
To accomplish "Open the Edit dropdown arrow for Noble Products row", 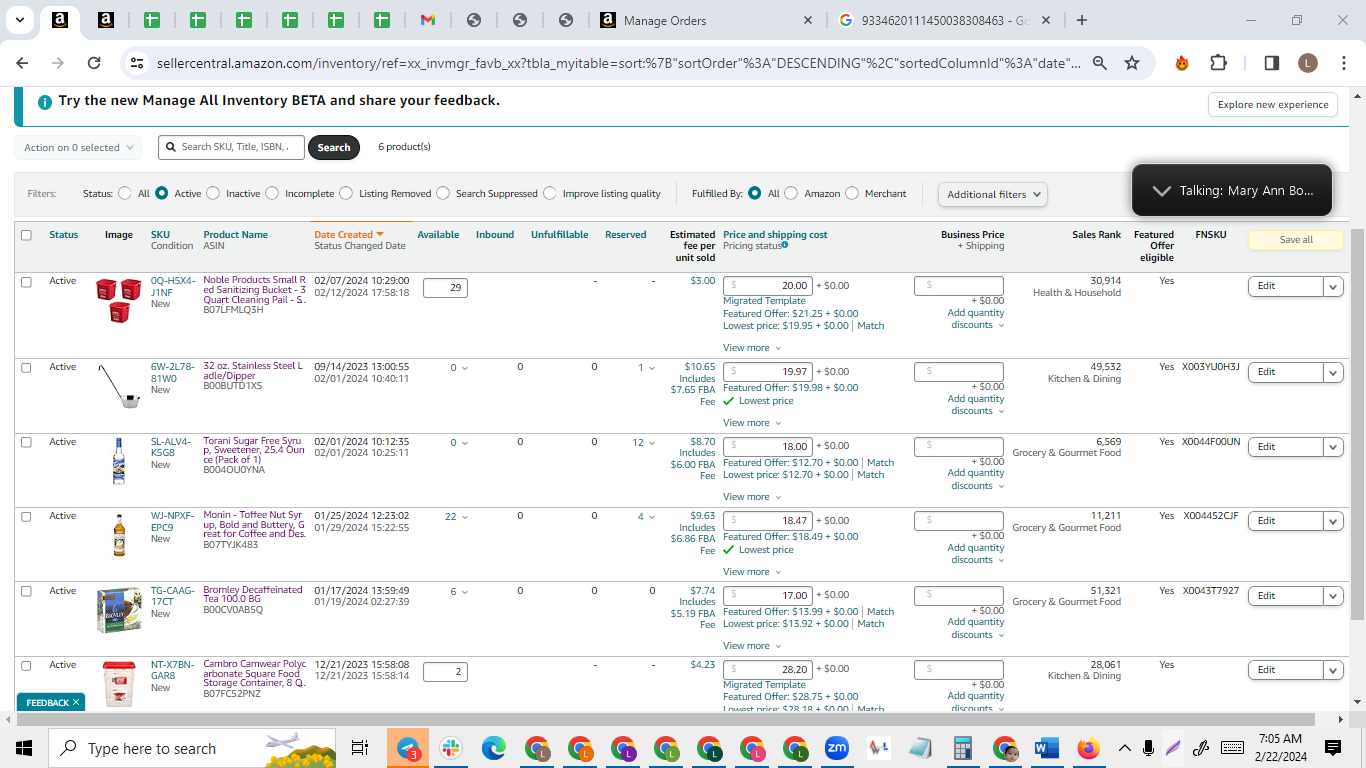I will click(x=1333, y=286).
